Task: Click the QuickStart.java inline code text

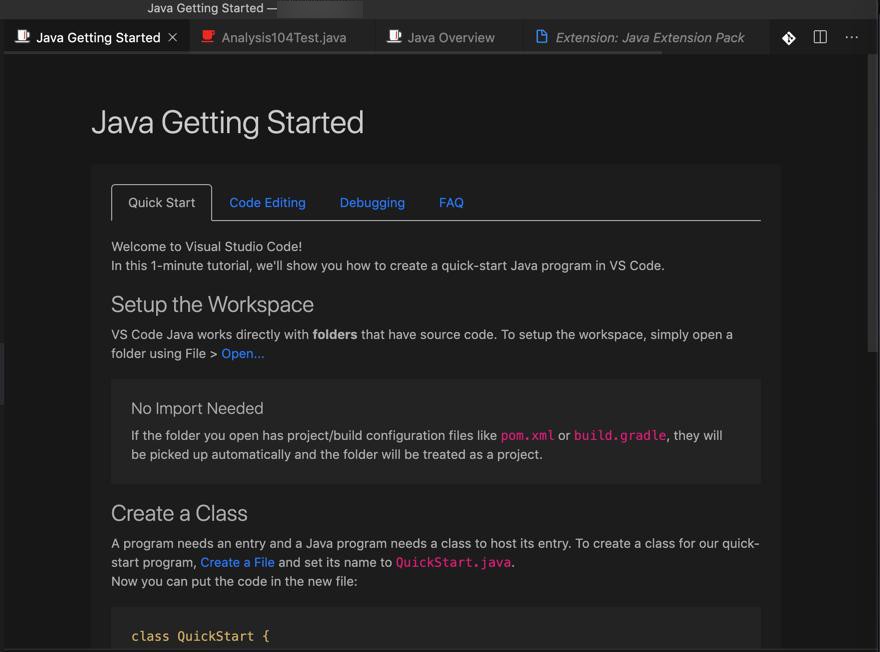Action: 453,562
